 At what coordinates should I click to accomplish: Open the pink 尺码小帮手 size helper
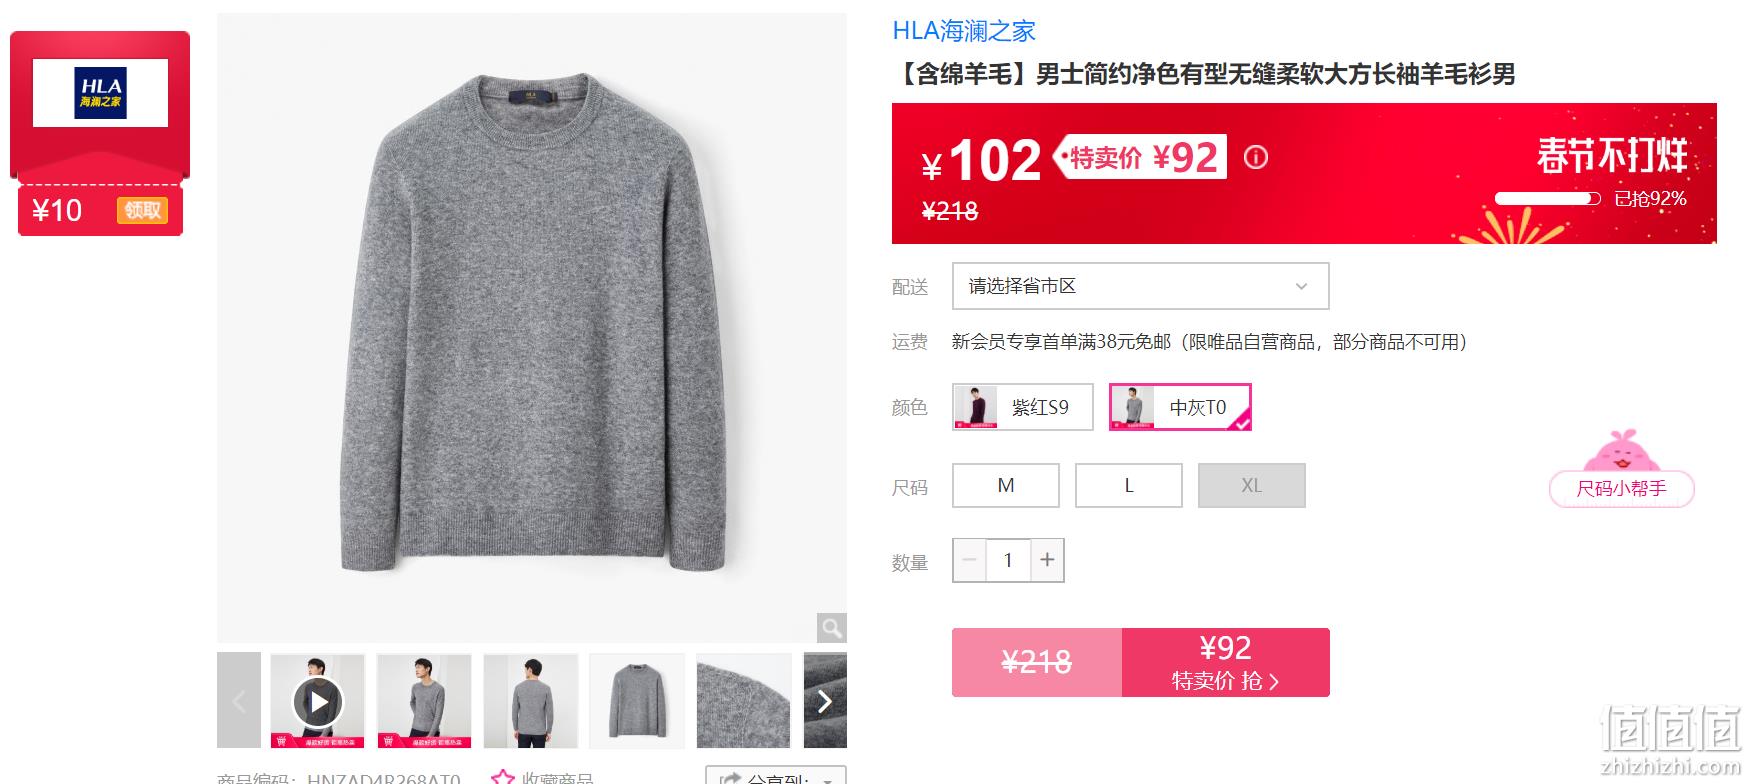click(1621, 488)
